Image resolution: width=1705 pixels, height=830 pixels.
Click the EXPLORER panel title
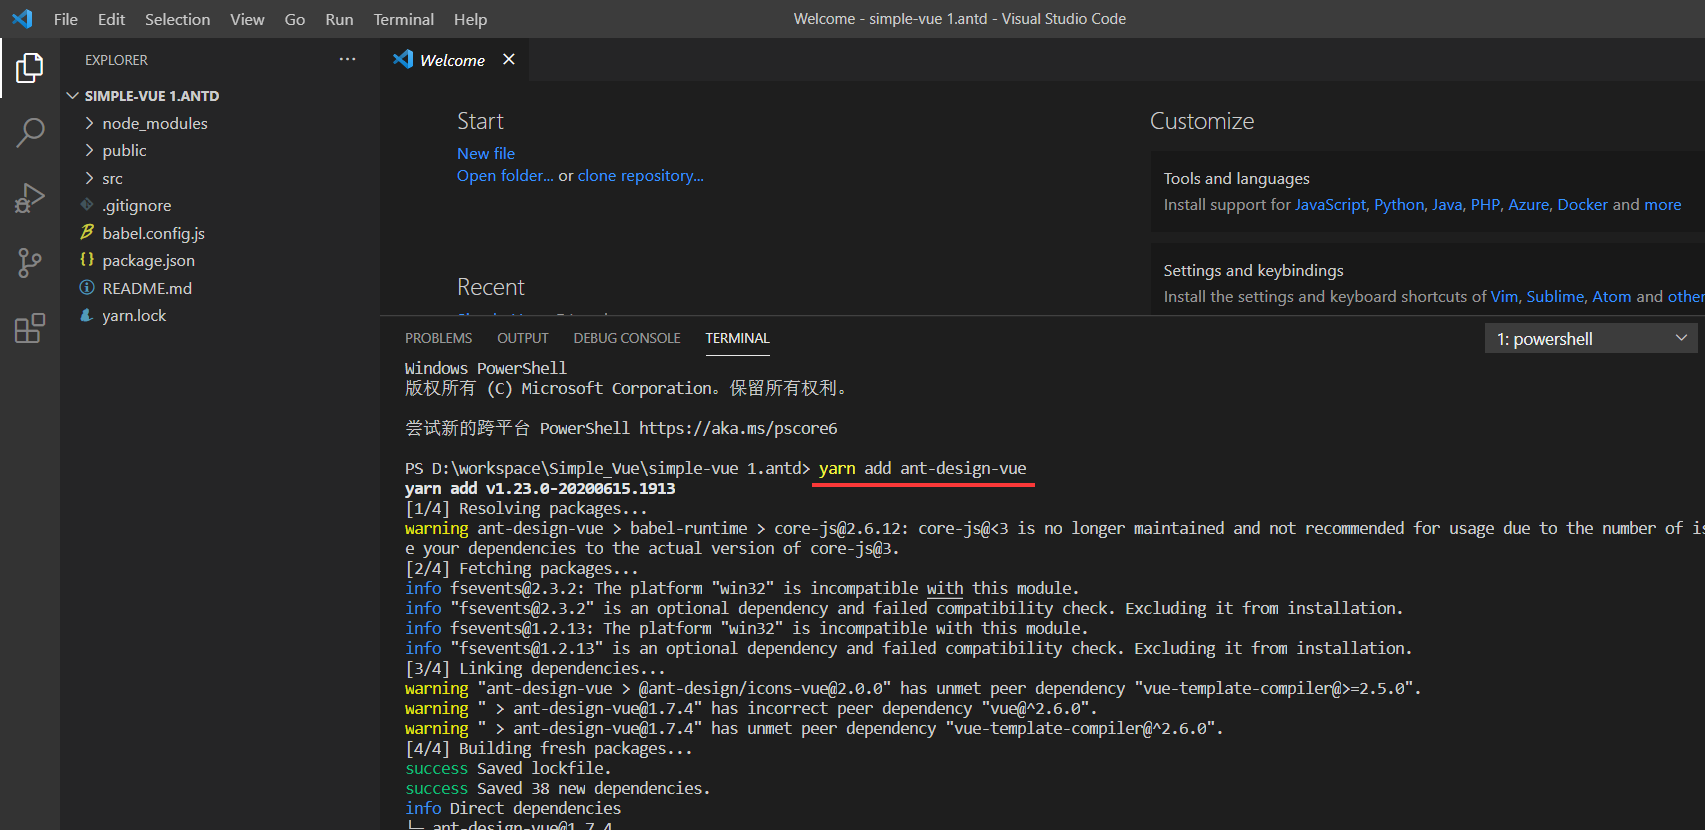coord(116,60)
